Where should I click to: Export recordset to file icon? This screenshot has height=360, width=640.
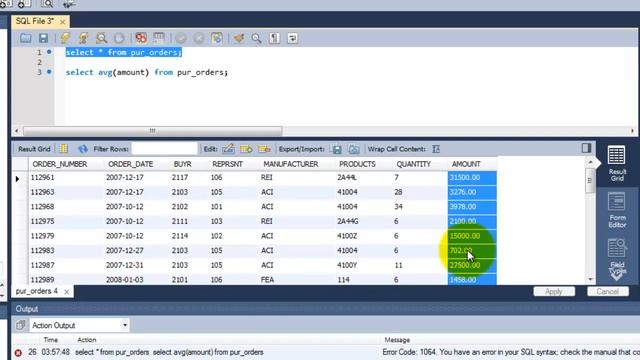click(x=337, y=149)
